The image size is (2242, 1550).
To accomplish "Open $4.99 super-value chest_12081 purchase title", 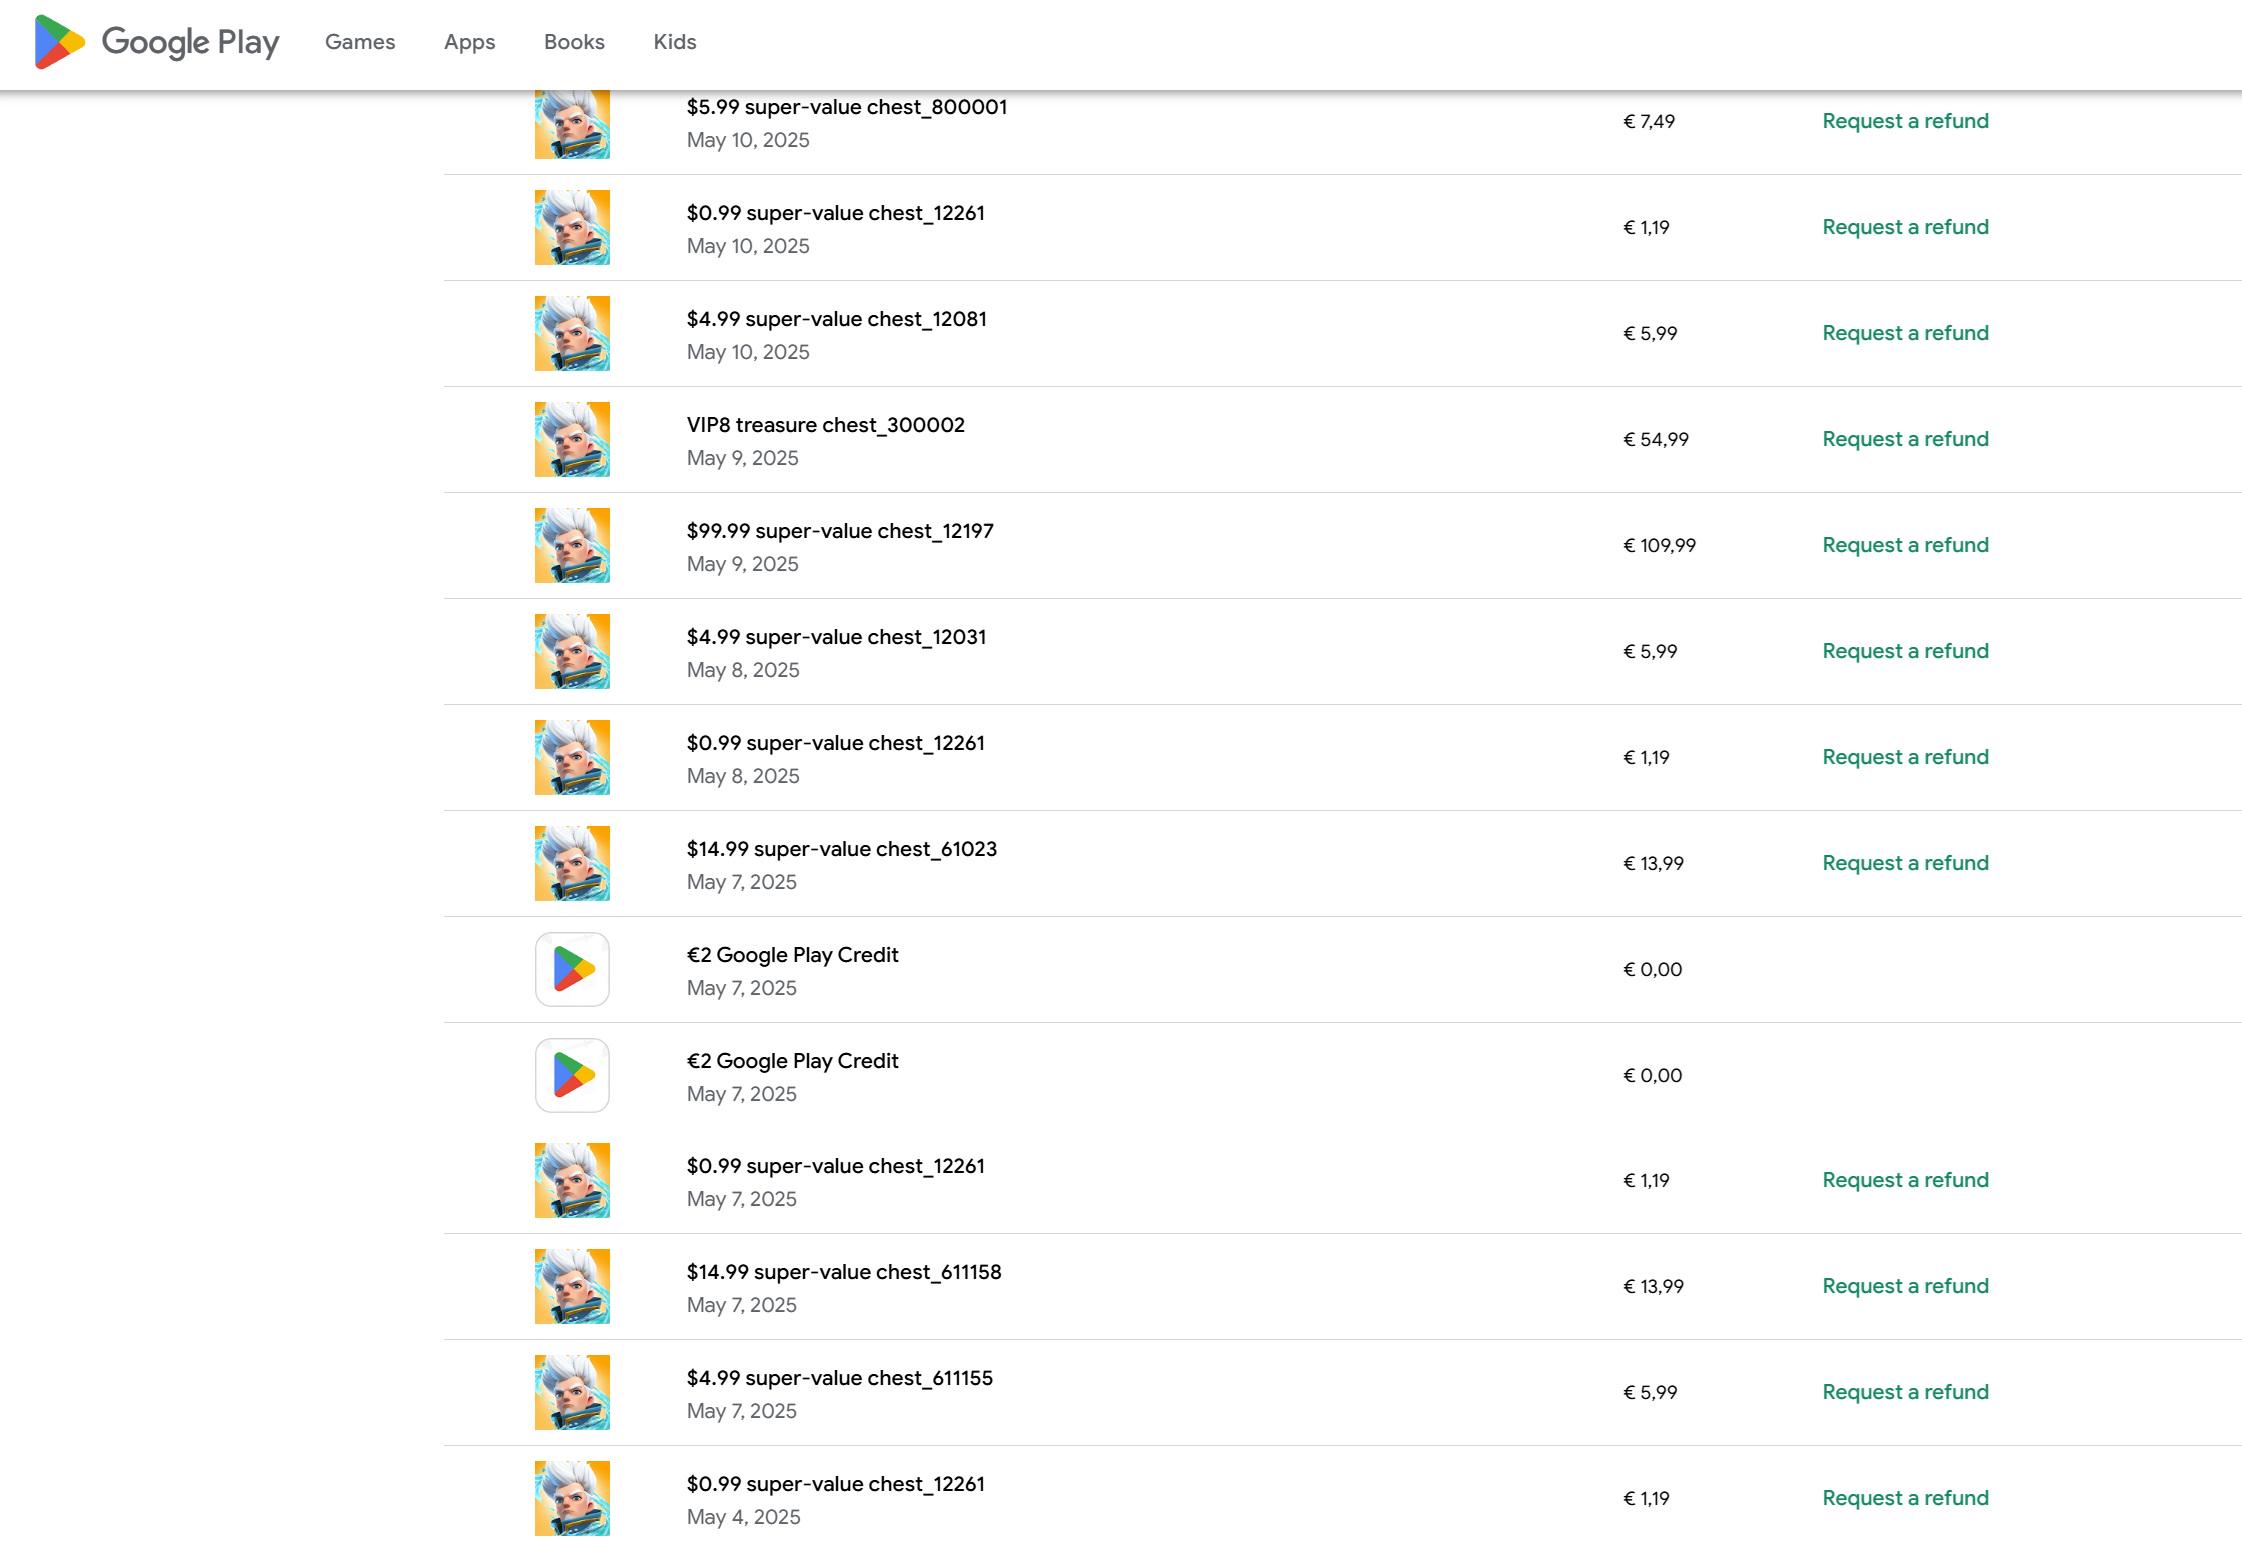I will (836, 319).
